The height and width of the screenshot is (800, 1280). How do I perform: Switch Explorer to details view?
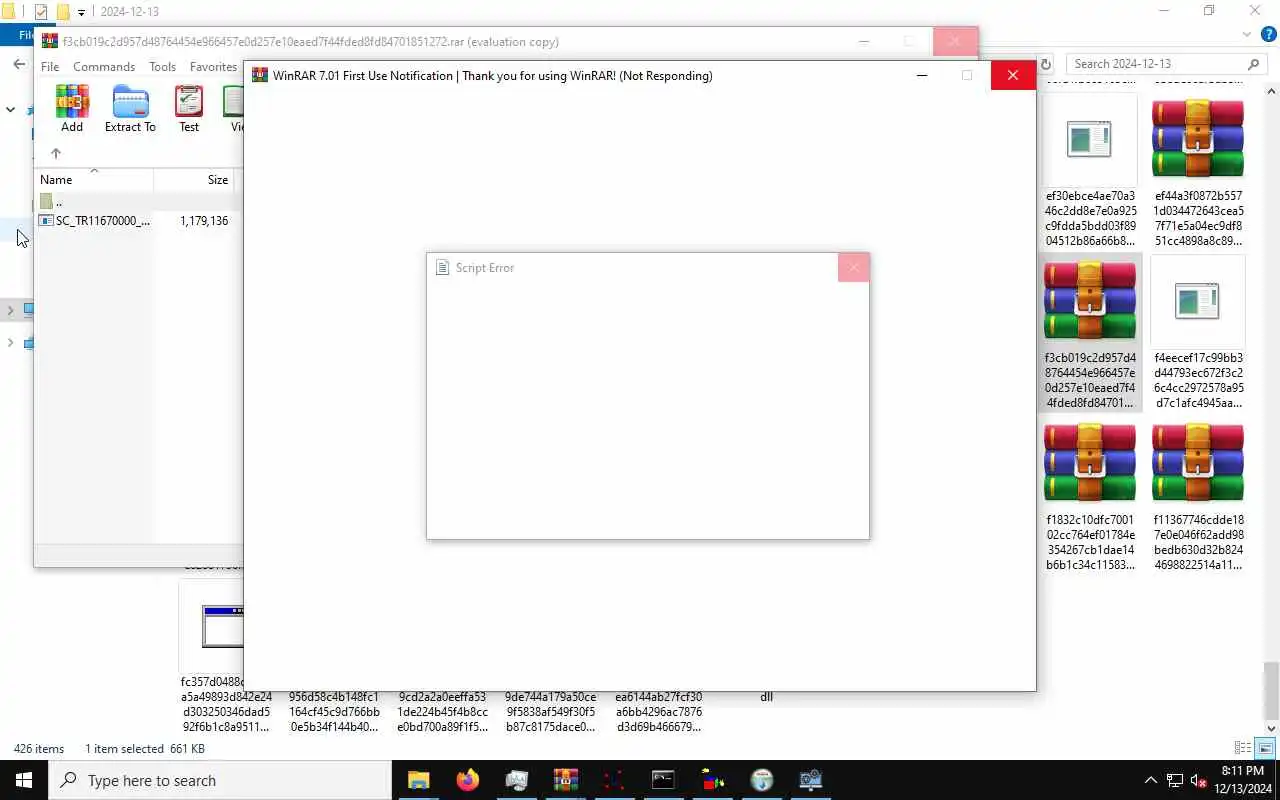coord(1243,748)
